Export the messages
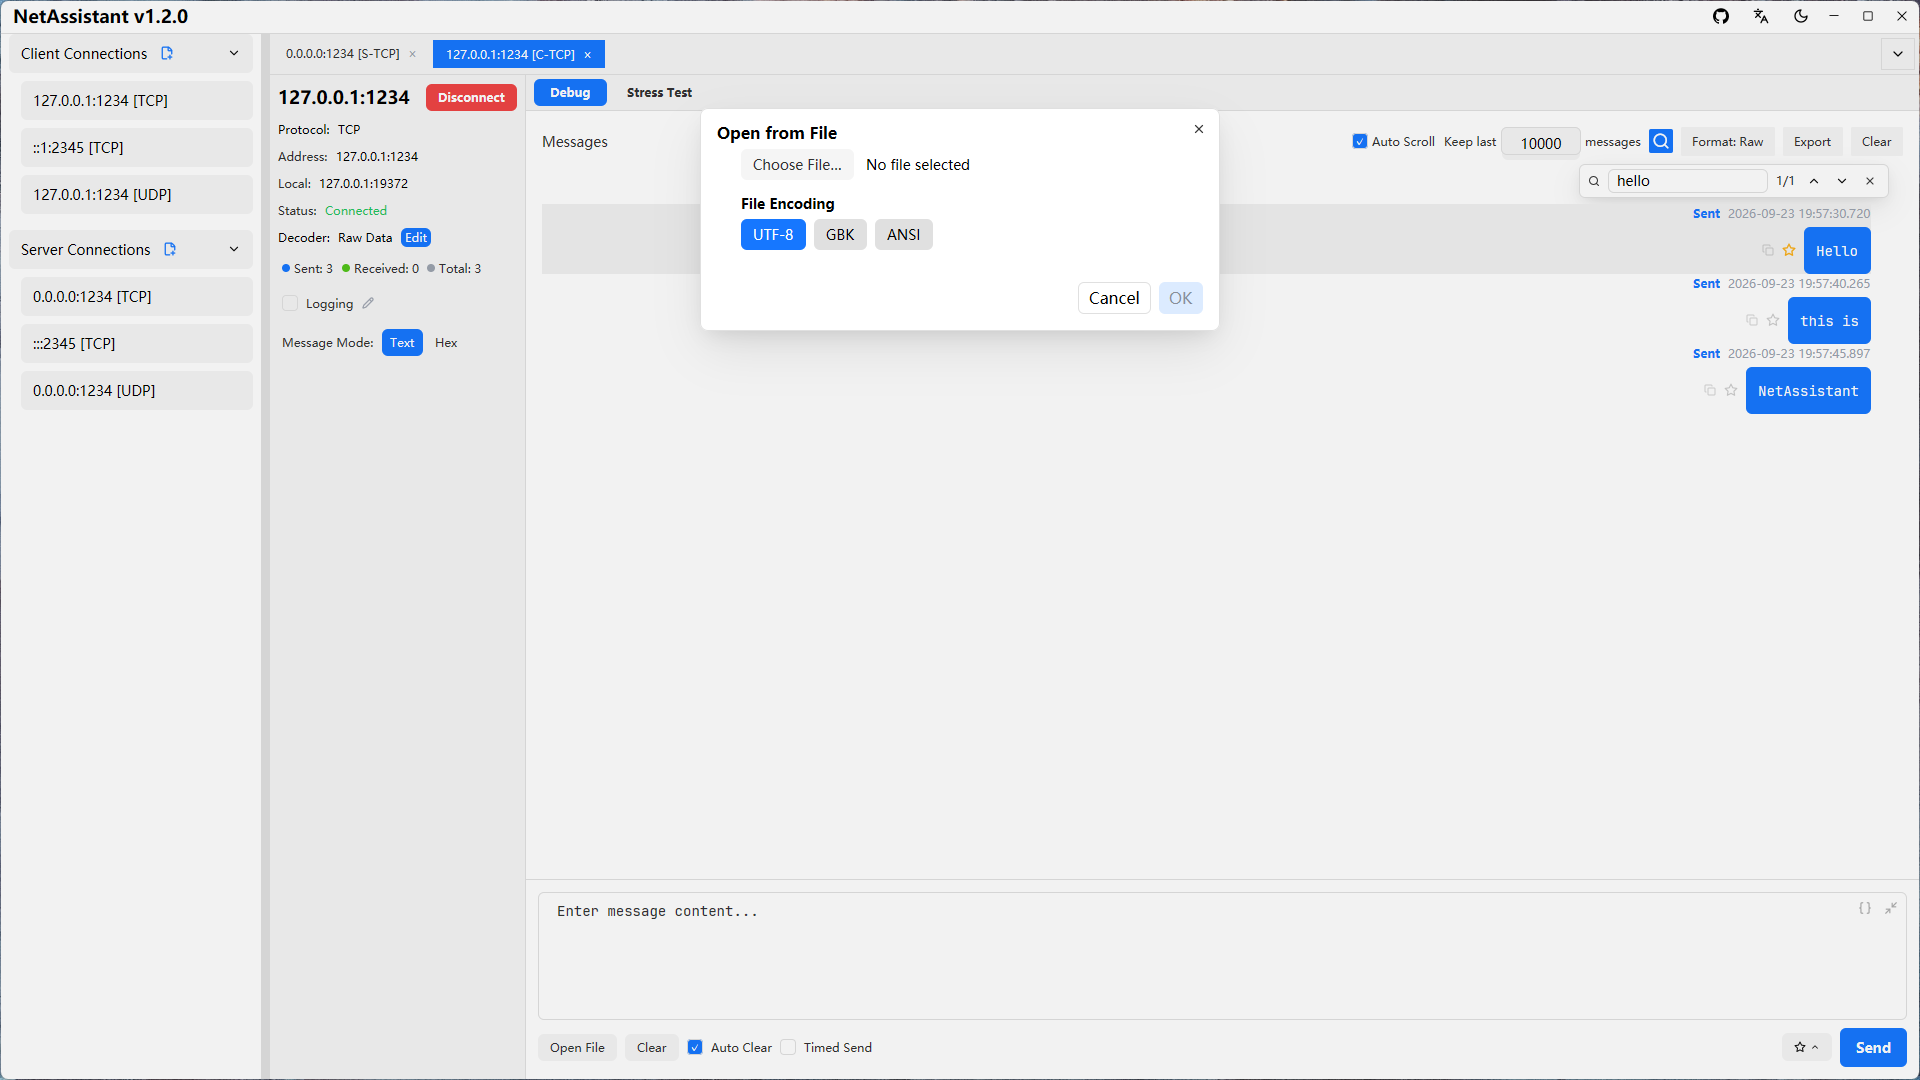Screen dimensions: 1920x1080 pyautogui.click(x=1812, y=142)
